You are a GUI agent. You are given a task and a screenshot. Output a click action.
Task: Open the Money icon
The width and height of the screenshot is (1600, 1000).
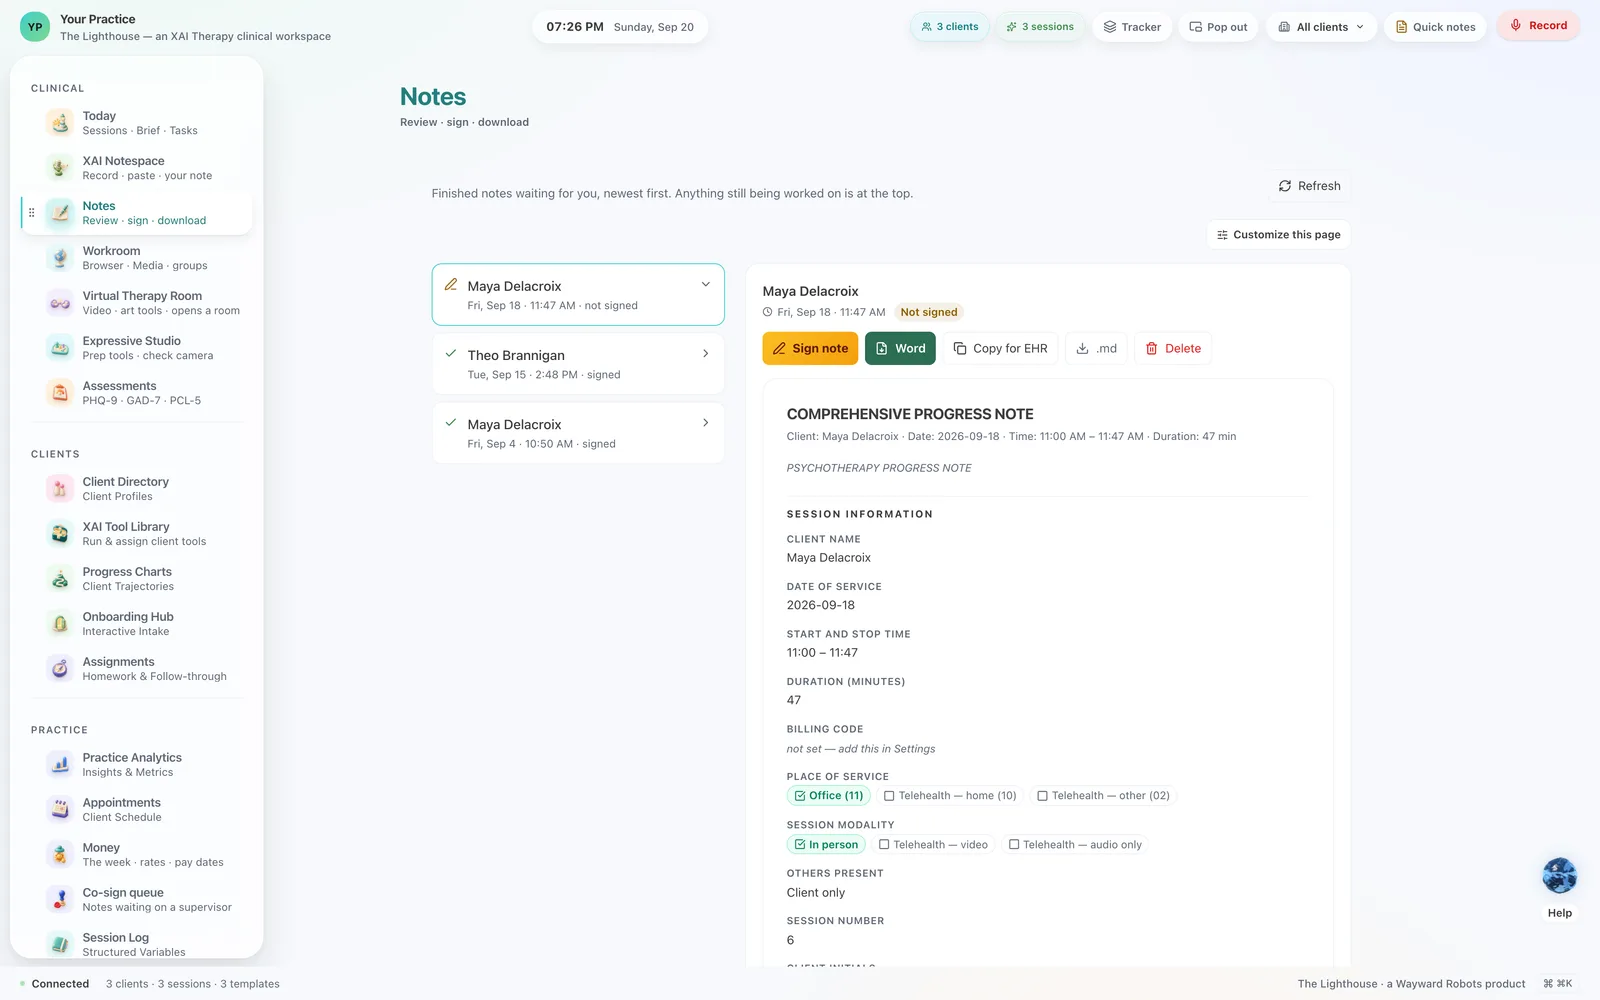pos(60,855)
